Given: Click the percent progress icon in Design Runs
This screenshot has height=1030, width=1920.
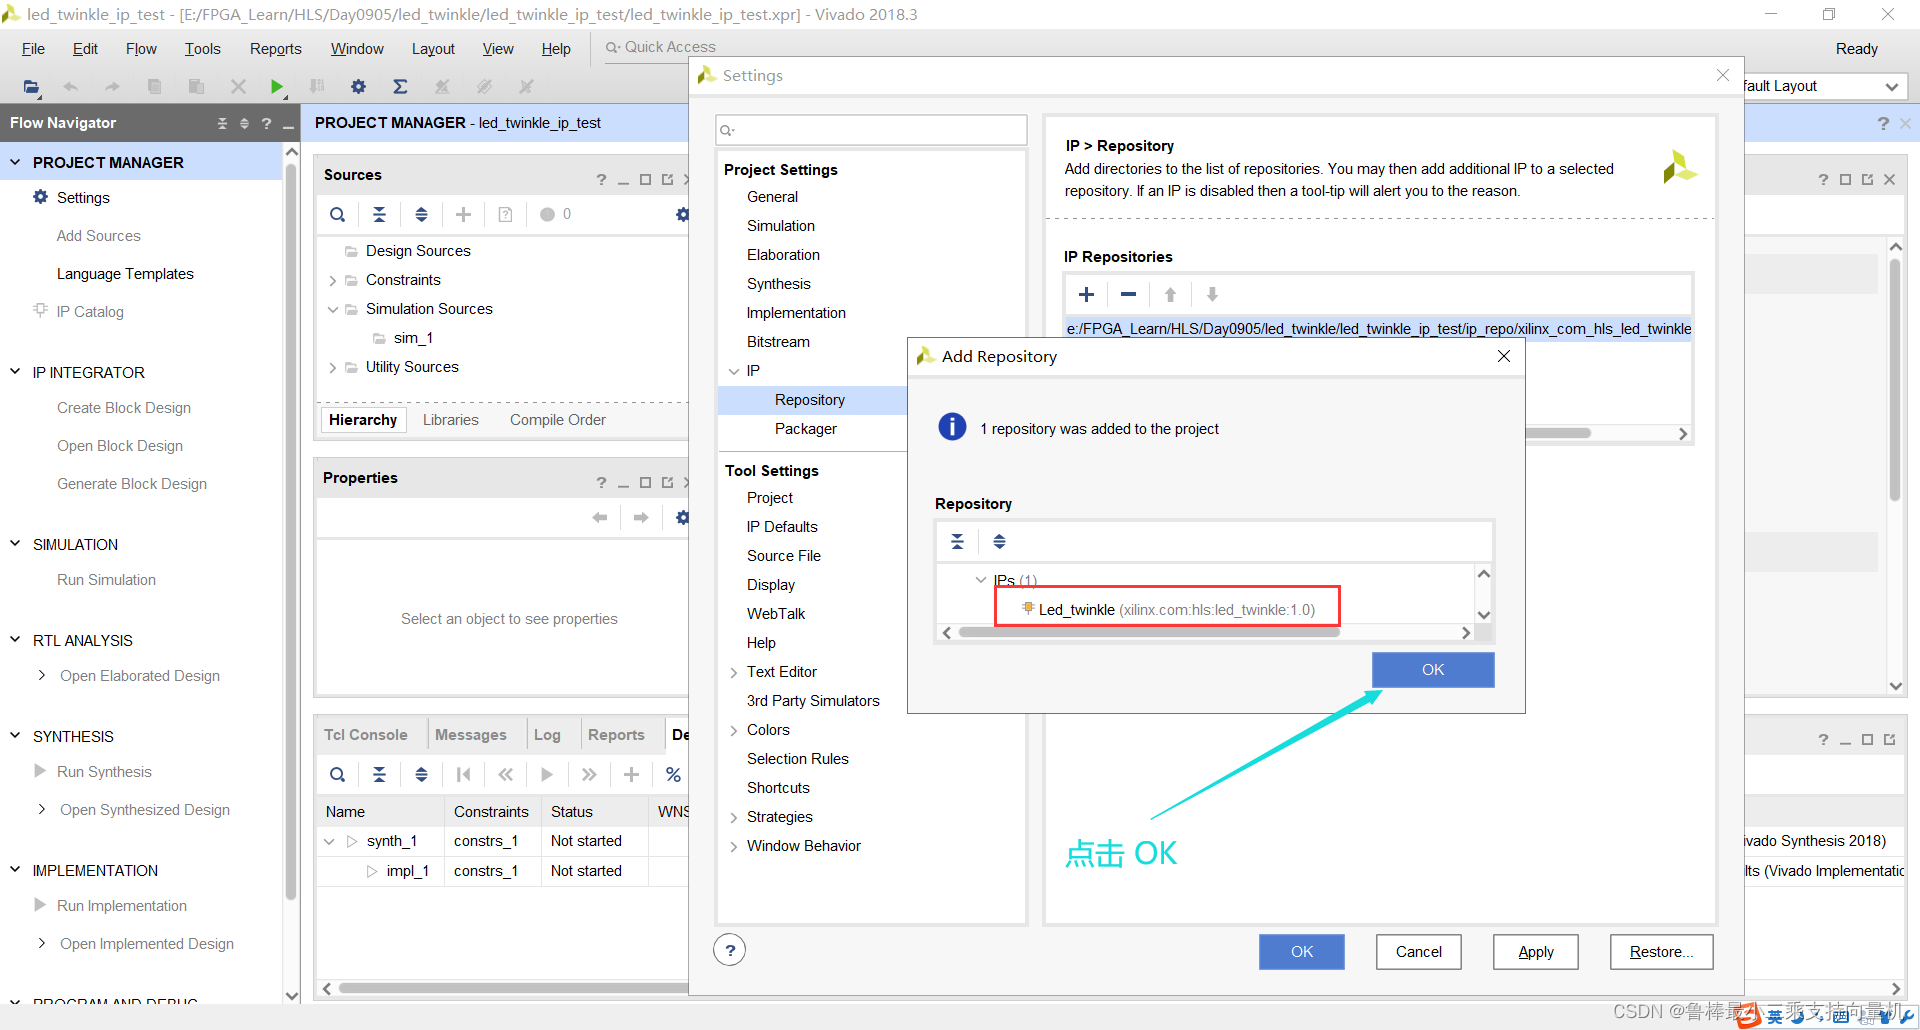Looking at the screenshot, I should tap(673, 774).
